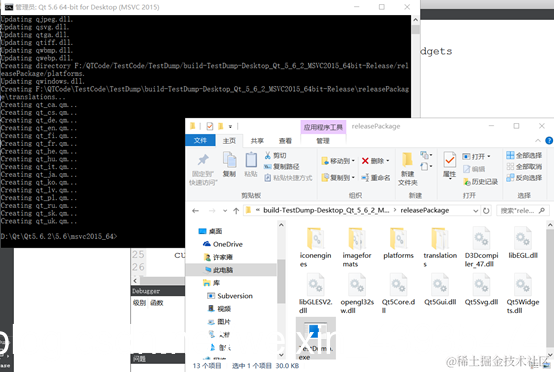Open the Open (打开) dropdown in ribbon
The height and width of the screenshot is (372, 554).
[x=489, y=156]
